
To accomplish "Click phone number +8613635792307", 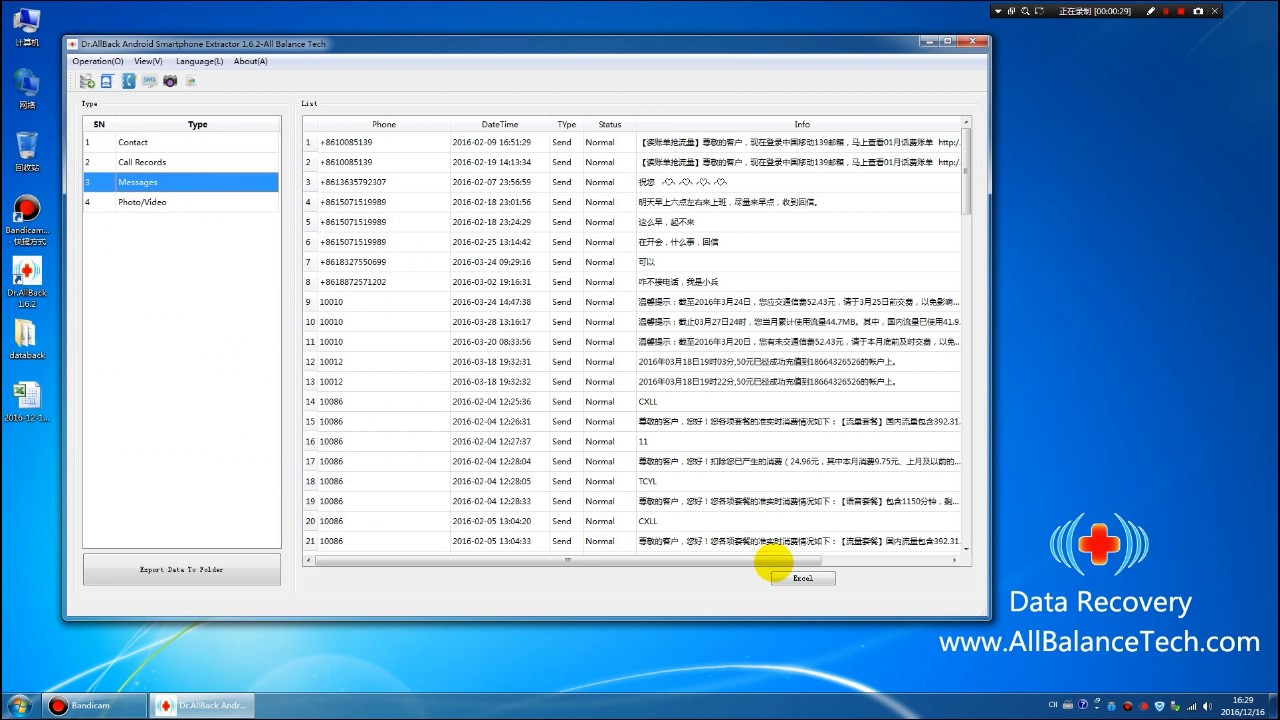I will pyautogui.click(x=353, y=182).
